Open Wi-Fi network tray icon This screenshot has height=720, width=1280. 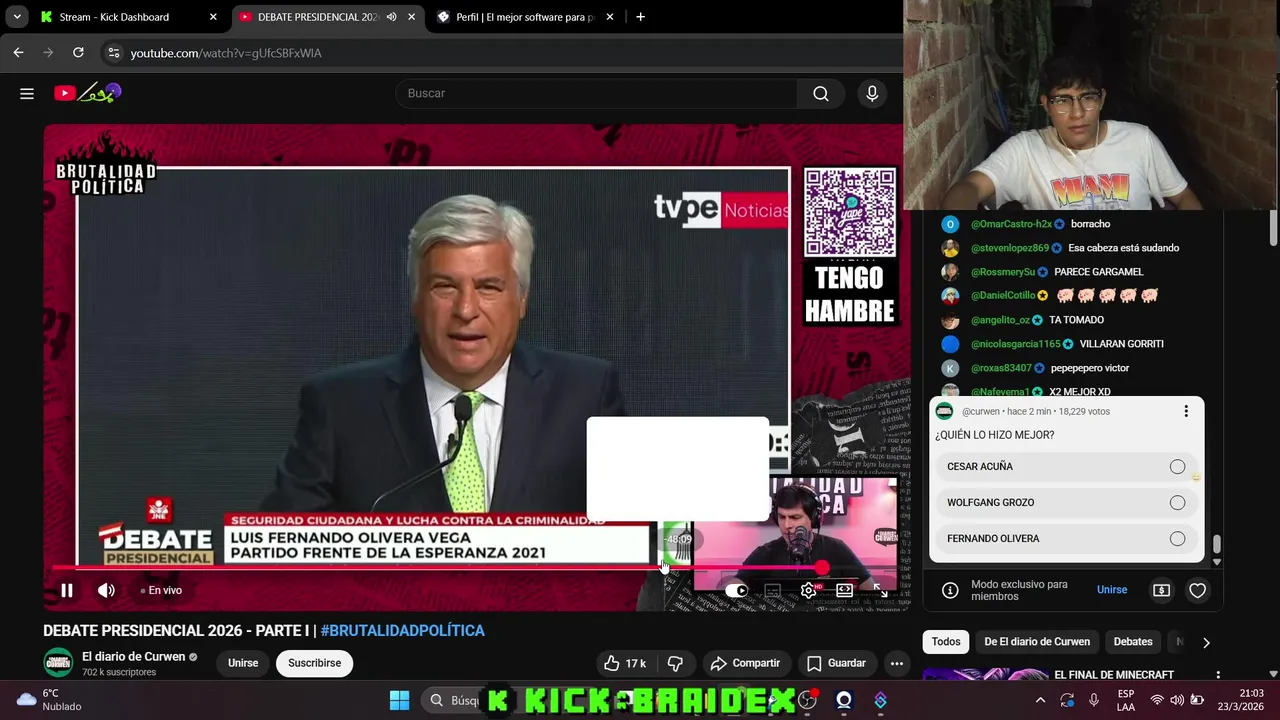pyautogui.click(x=1157, y=700)
